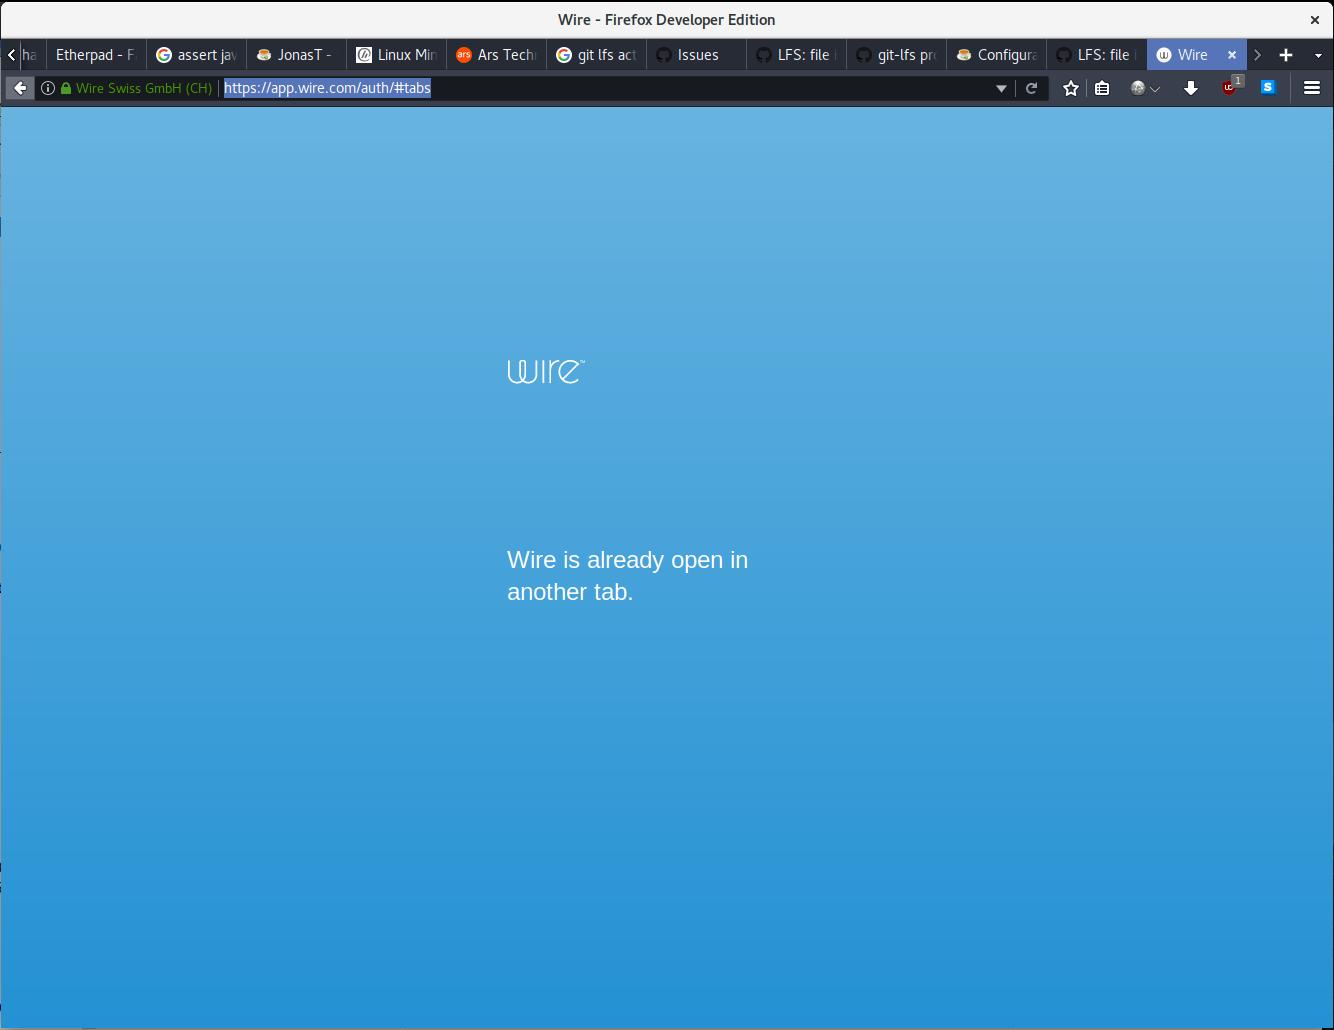Select the highlighted URL in the address bar
The height and width of the screenshot is (1030, 1334).
326,88
